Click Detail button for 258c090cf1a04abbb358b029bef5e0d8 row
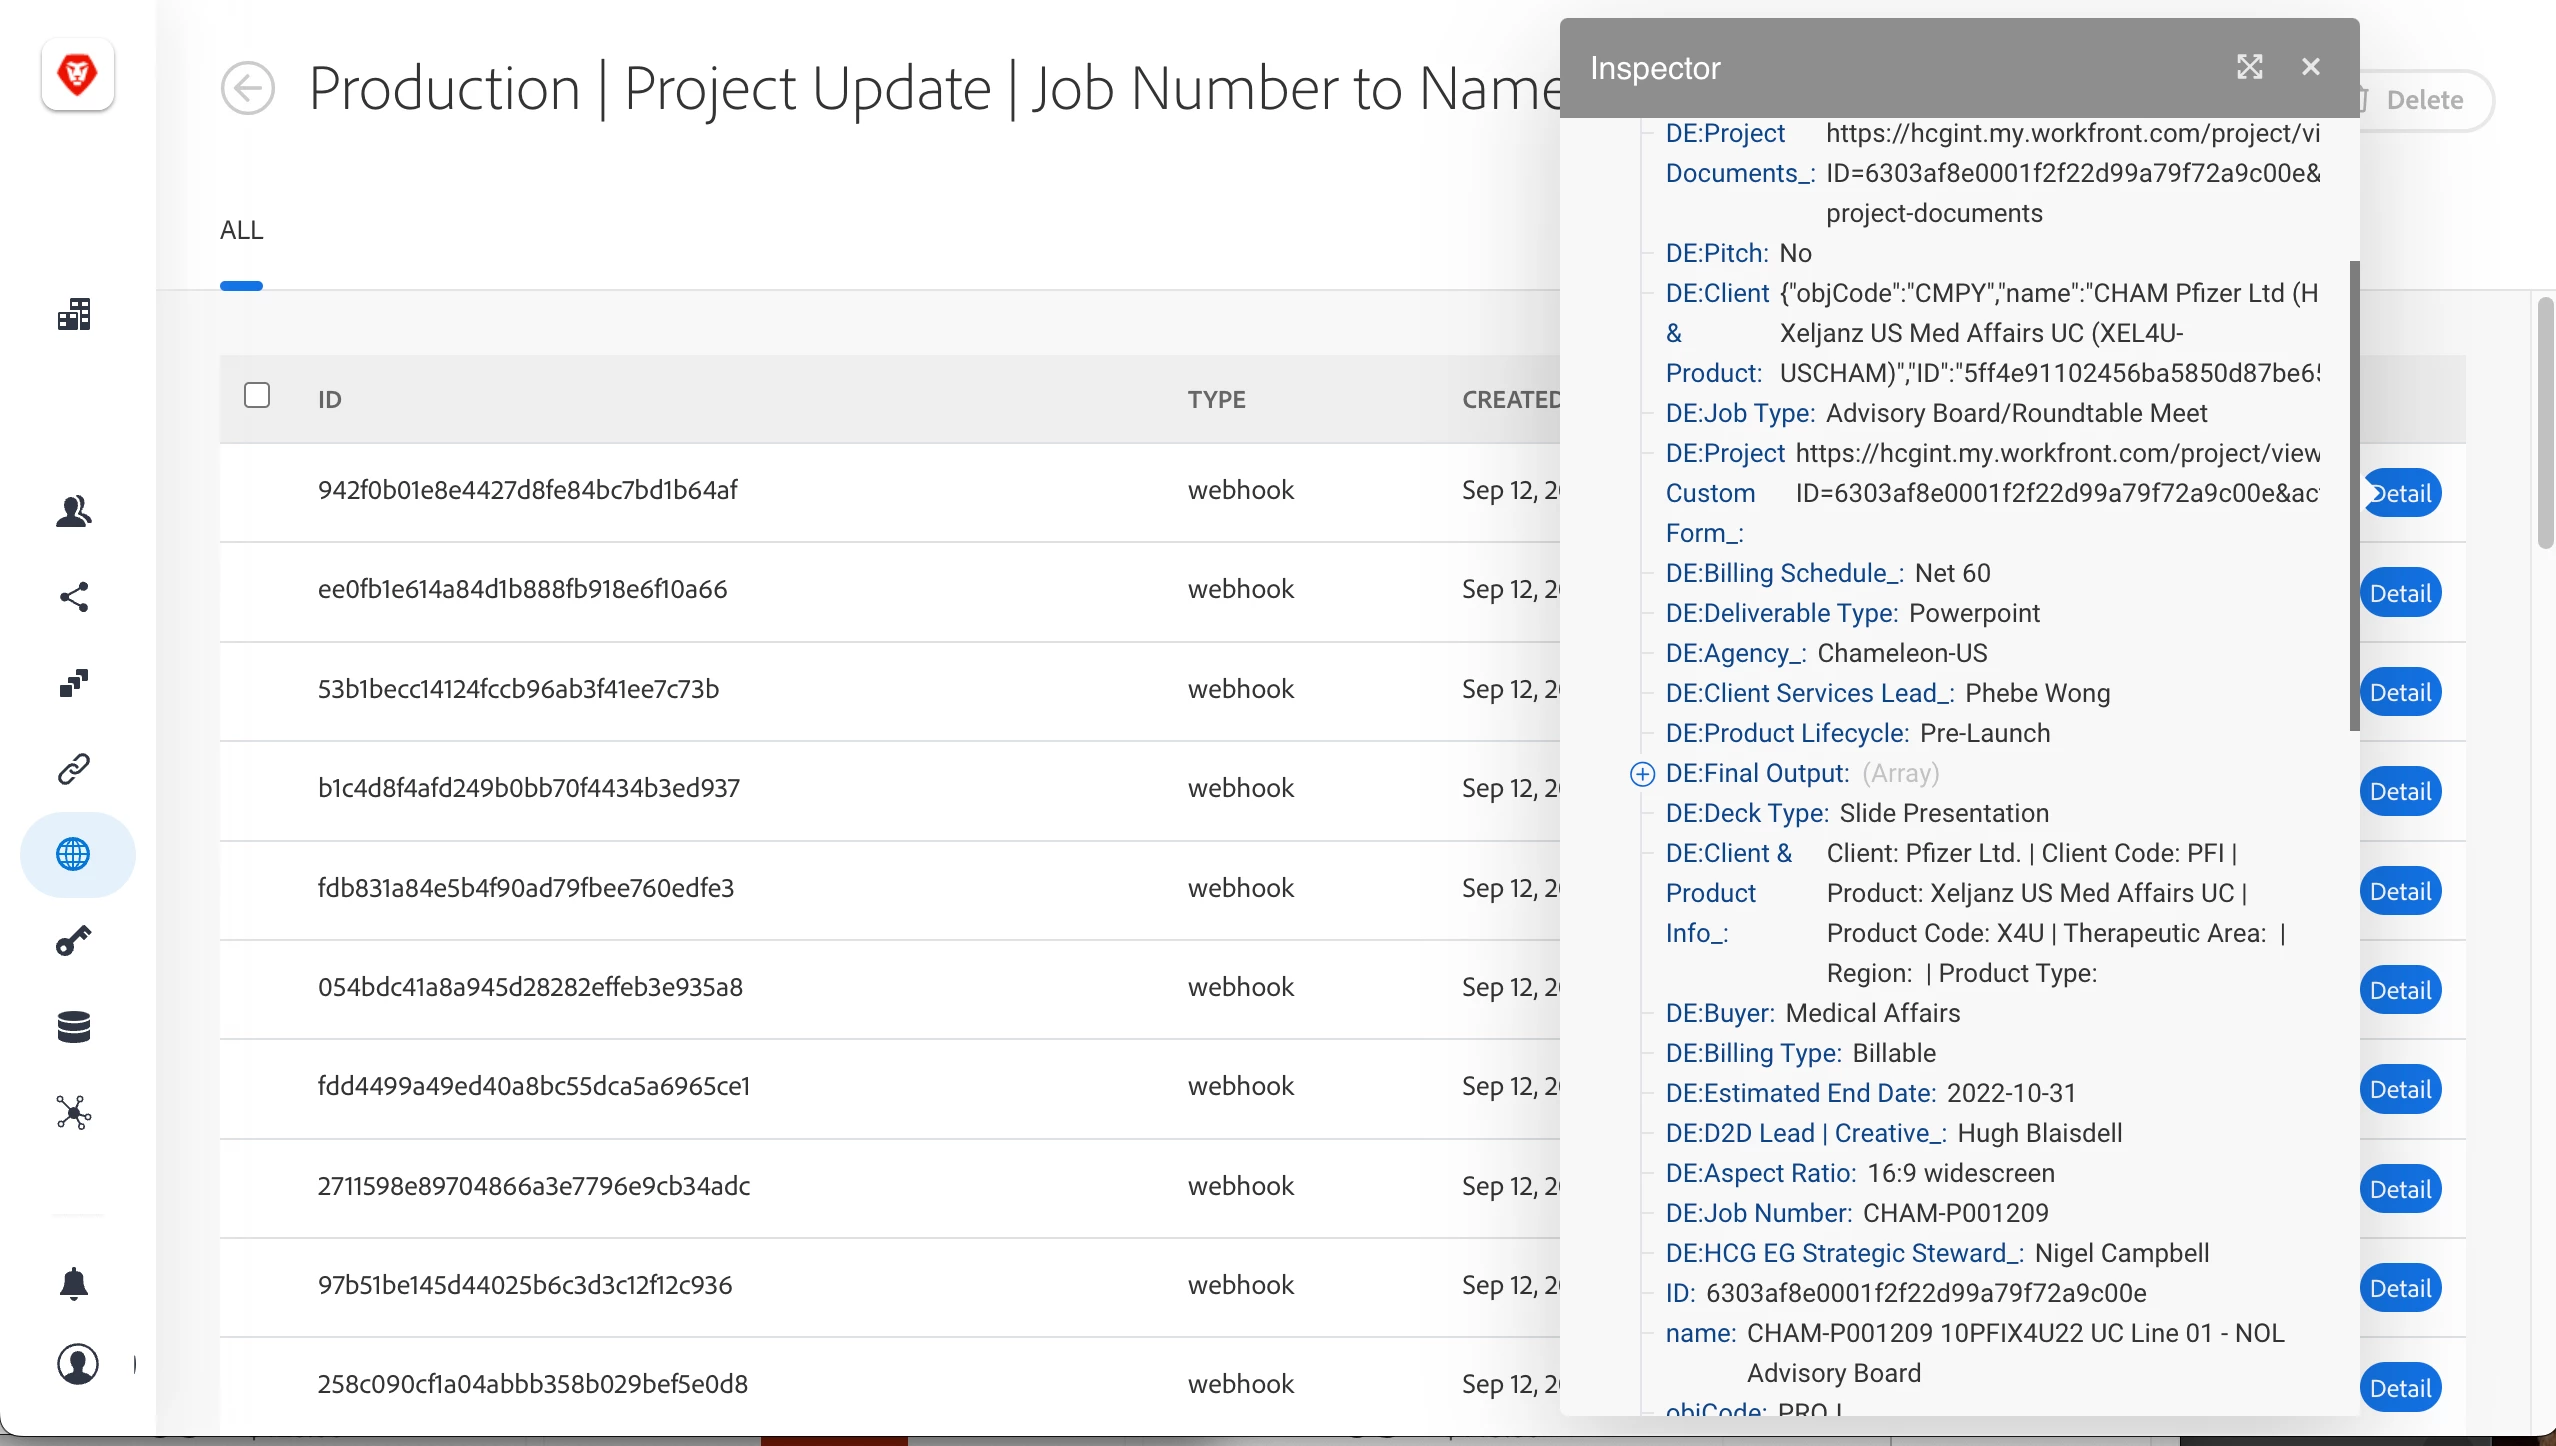This screenshot has width=2556, height=1446. [2400, 1388]
